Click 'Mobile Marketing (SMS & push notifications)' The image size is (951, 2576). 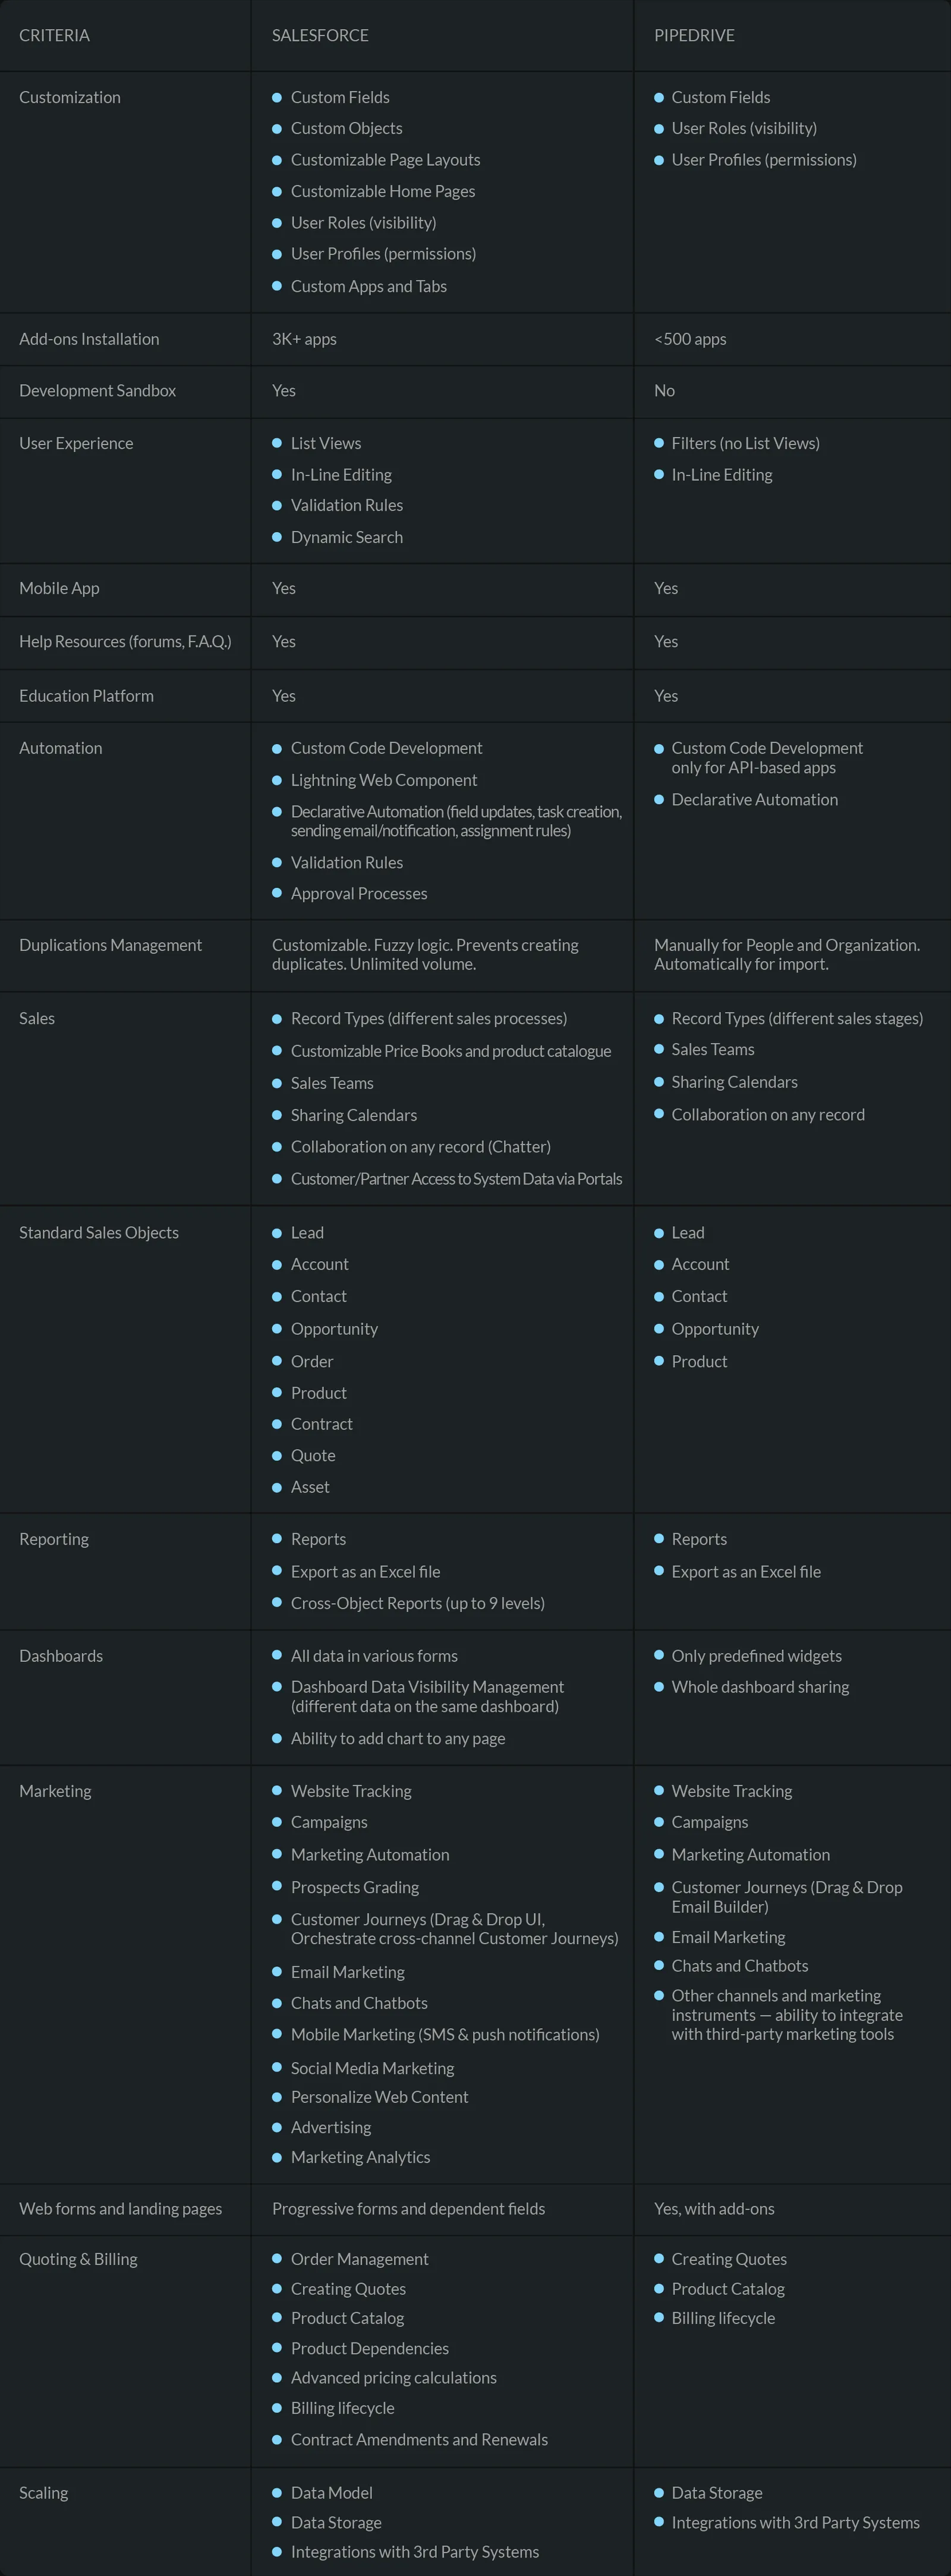445,2035
